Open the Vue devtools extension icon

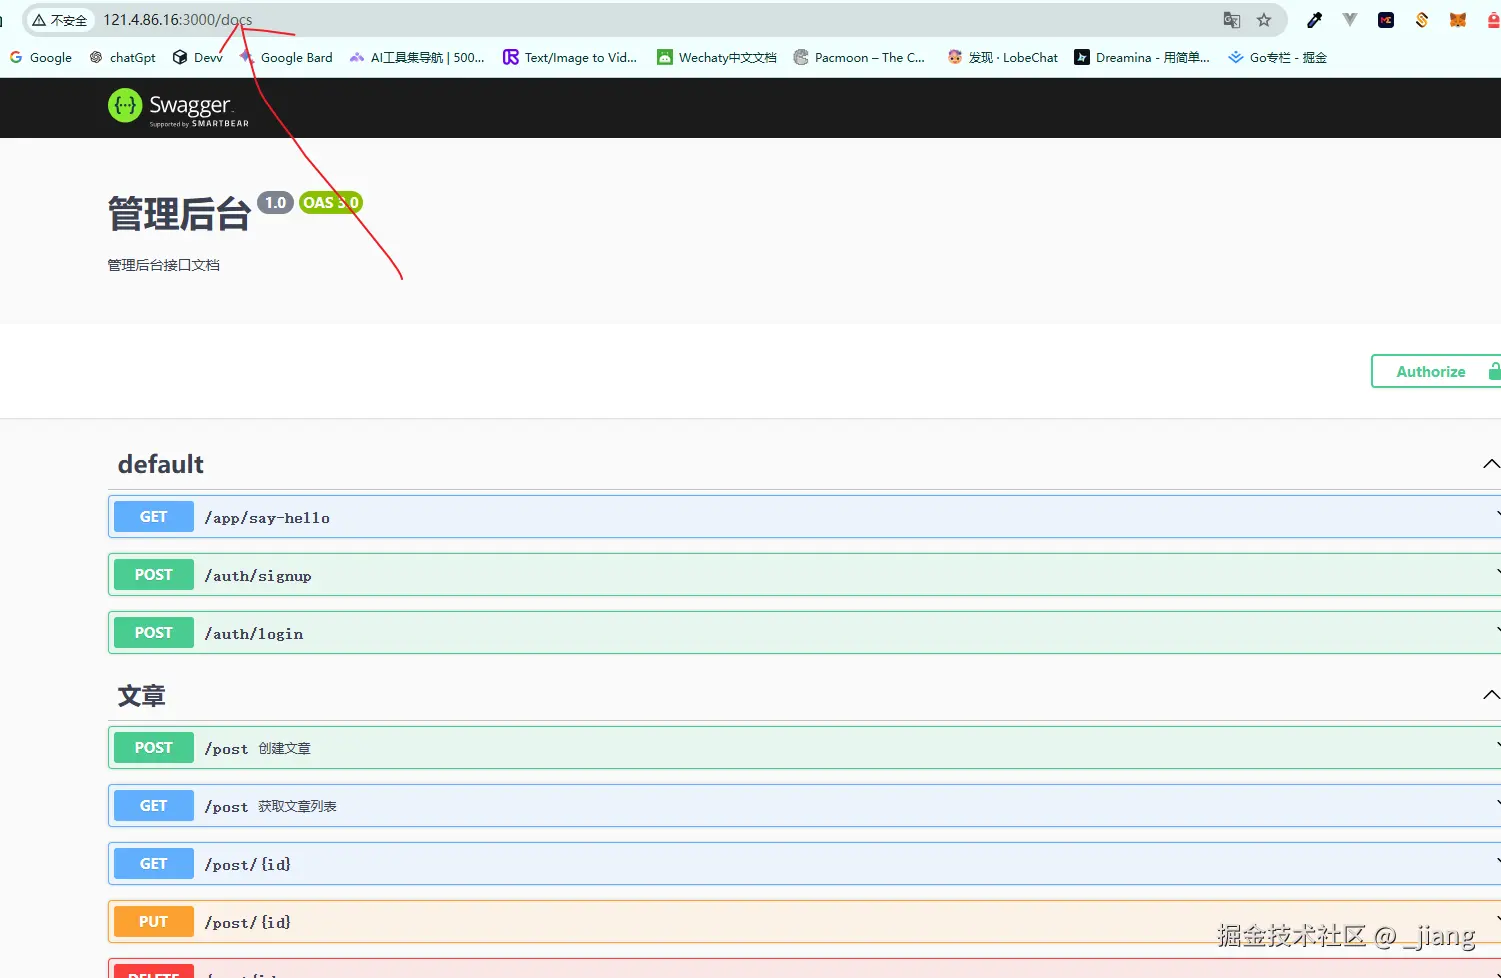pos(1350,20)
